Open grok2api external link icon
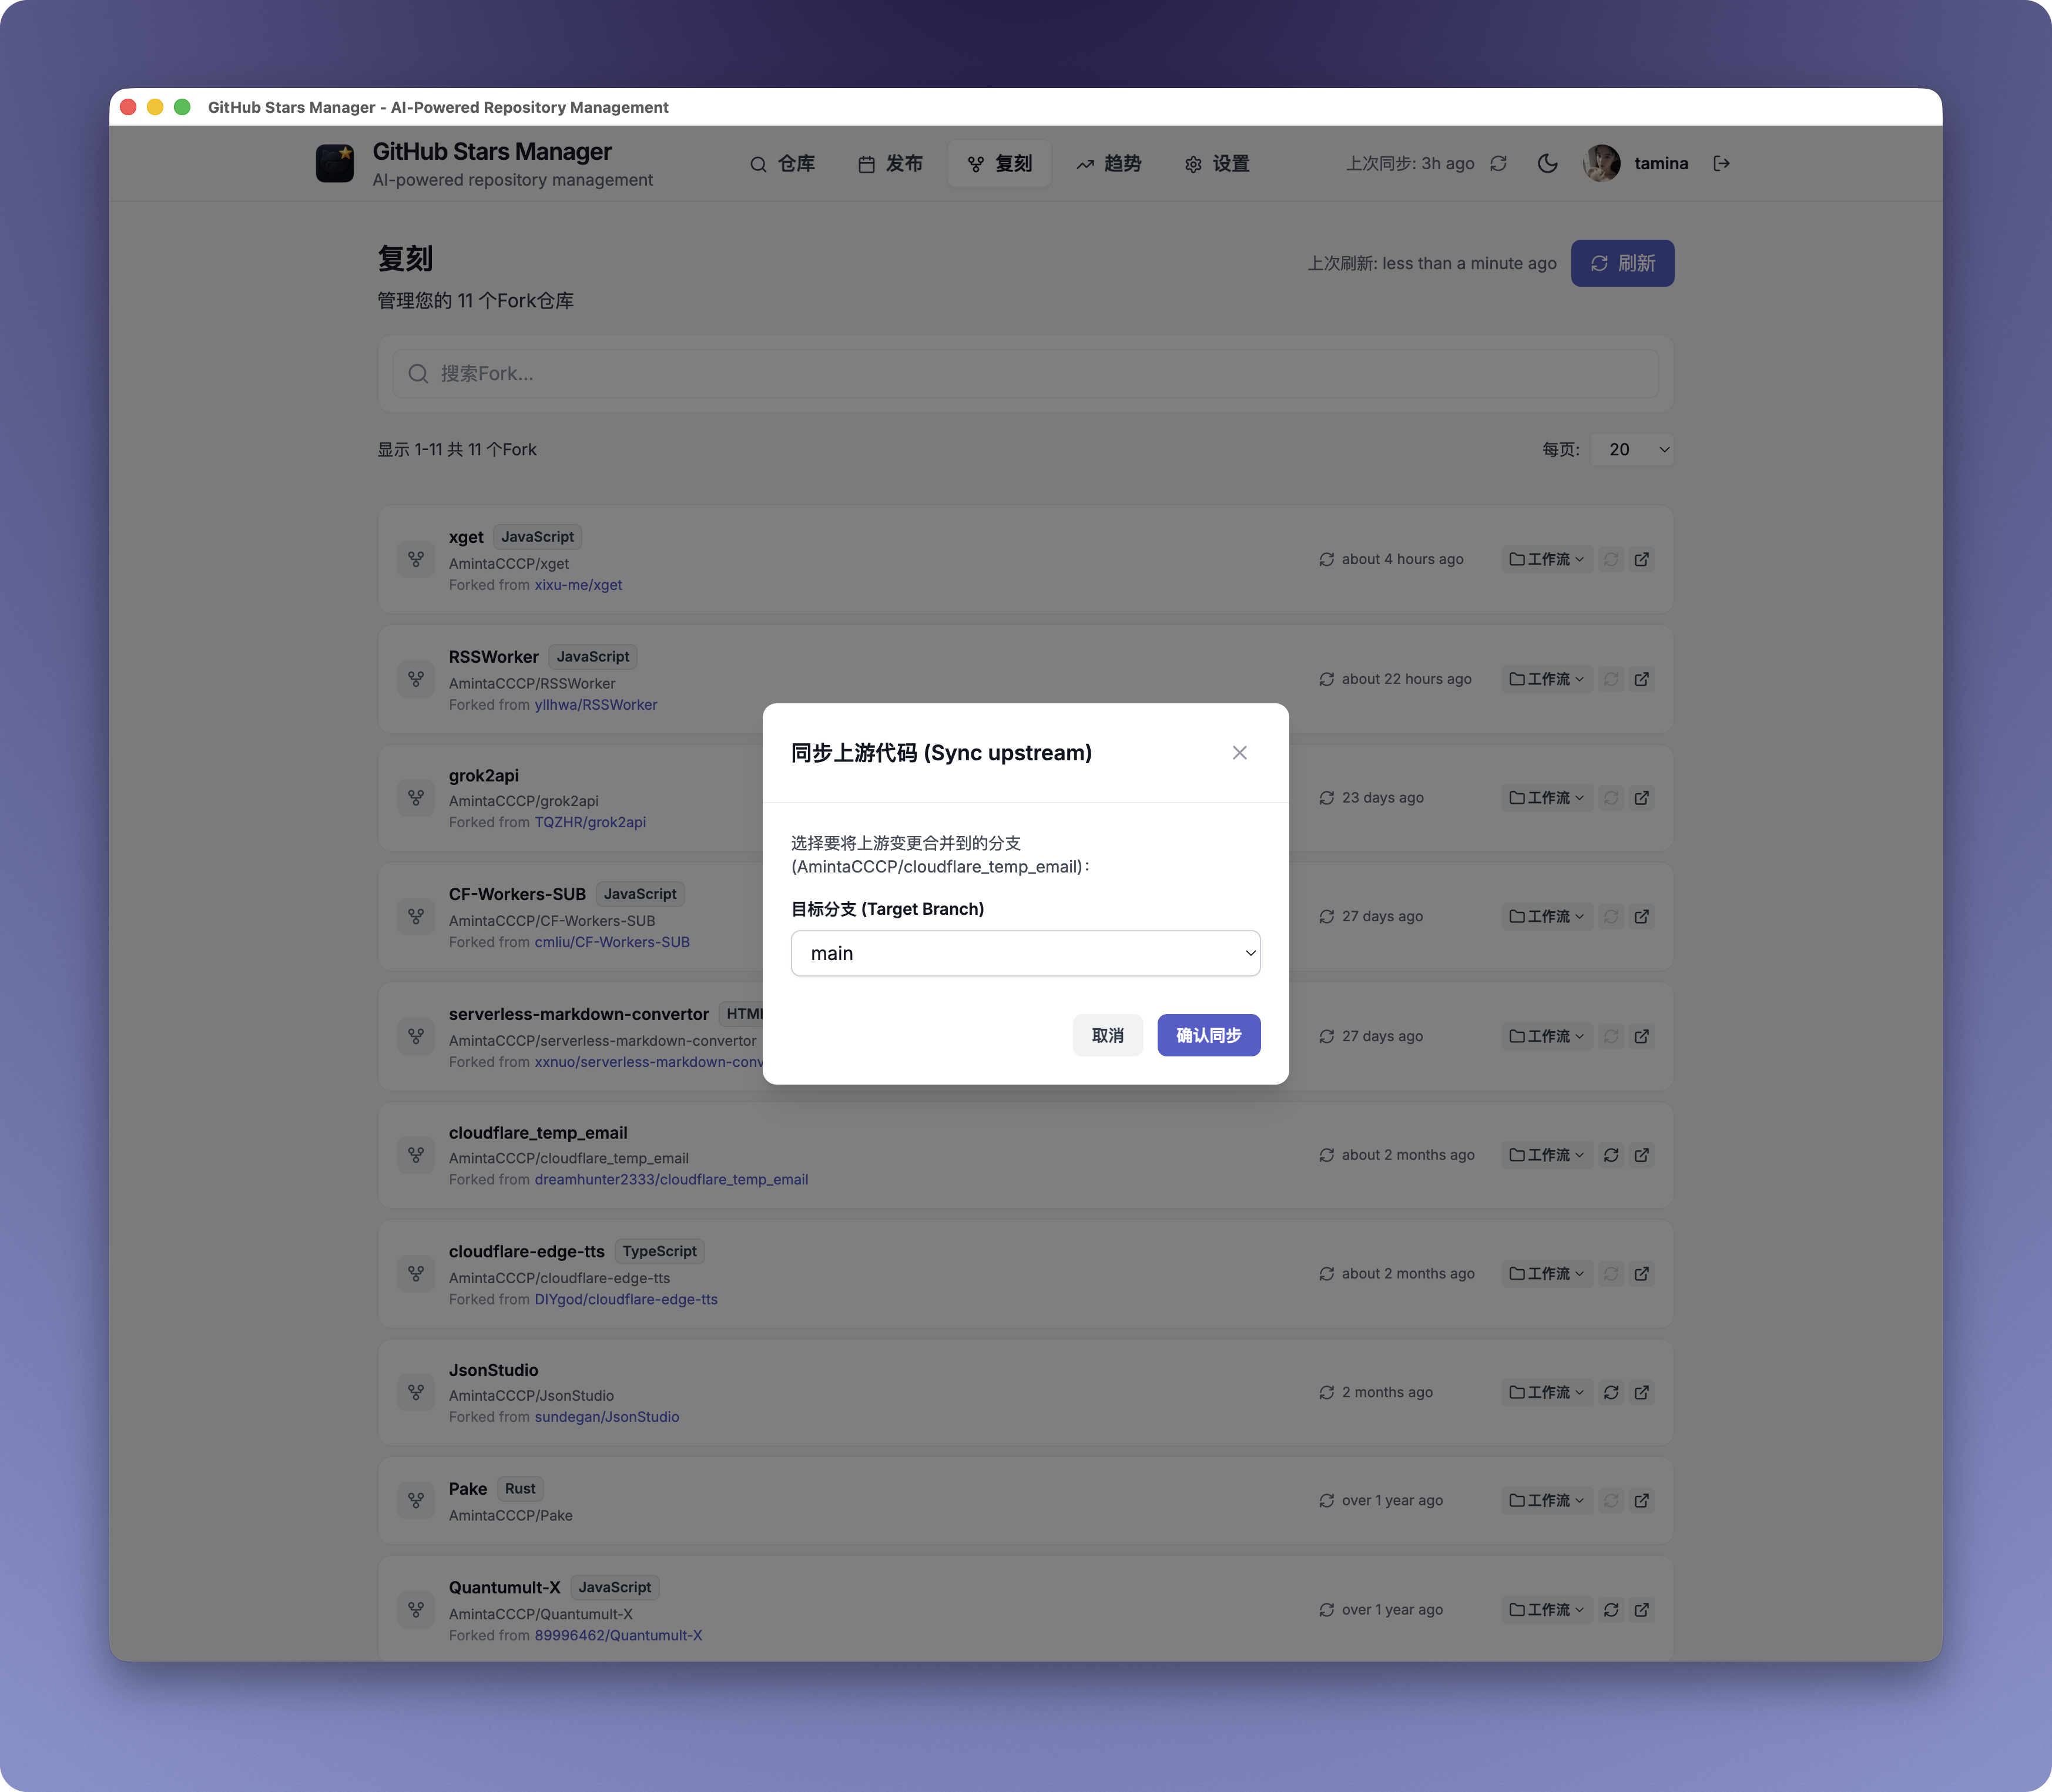Viewport: 2052px width, 1792px height. pos(1641,798)
